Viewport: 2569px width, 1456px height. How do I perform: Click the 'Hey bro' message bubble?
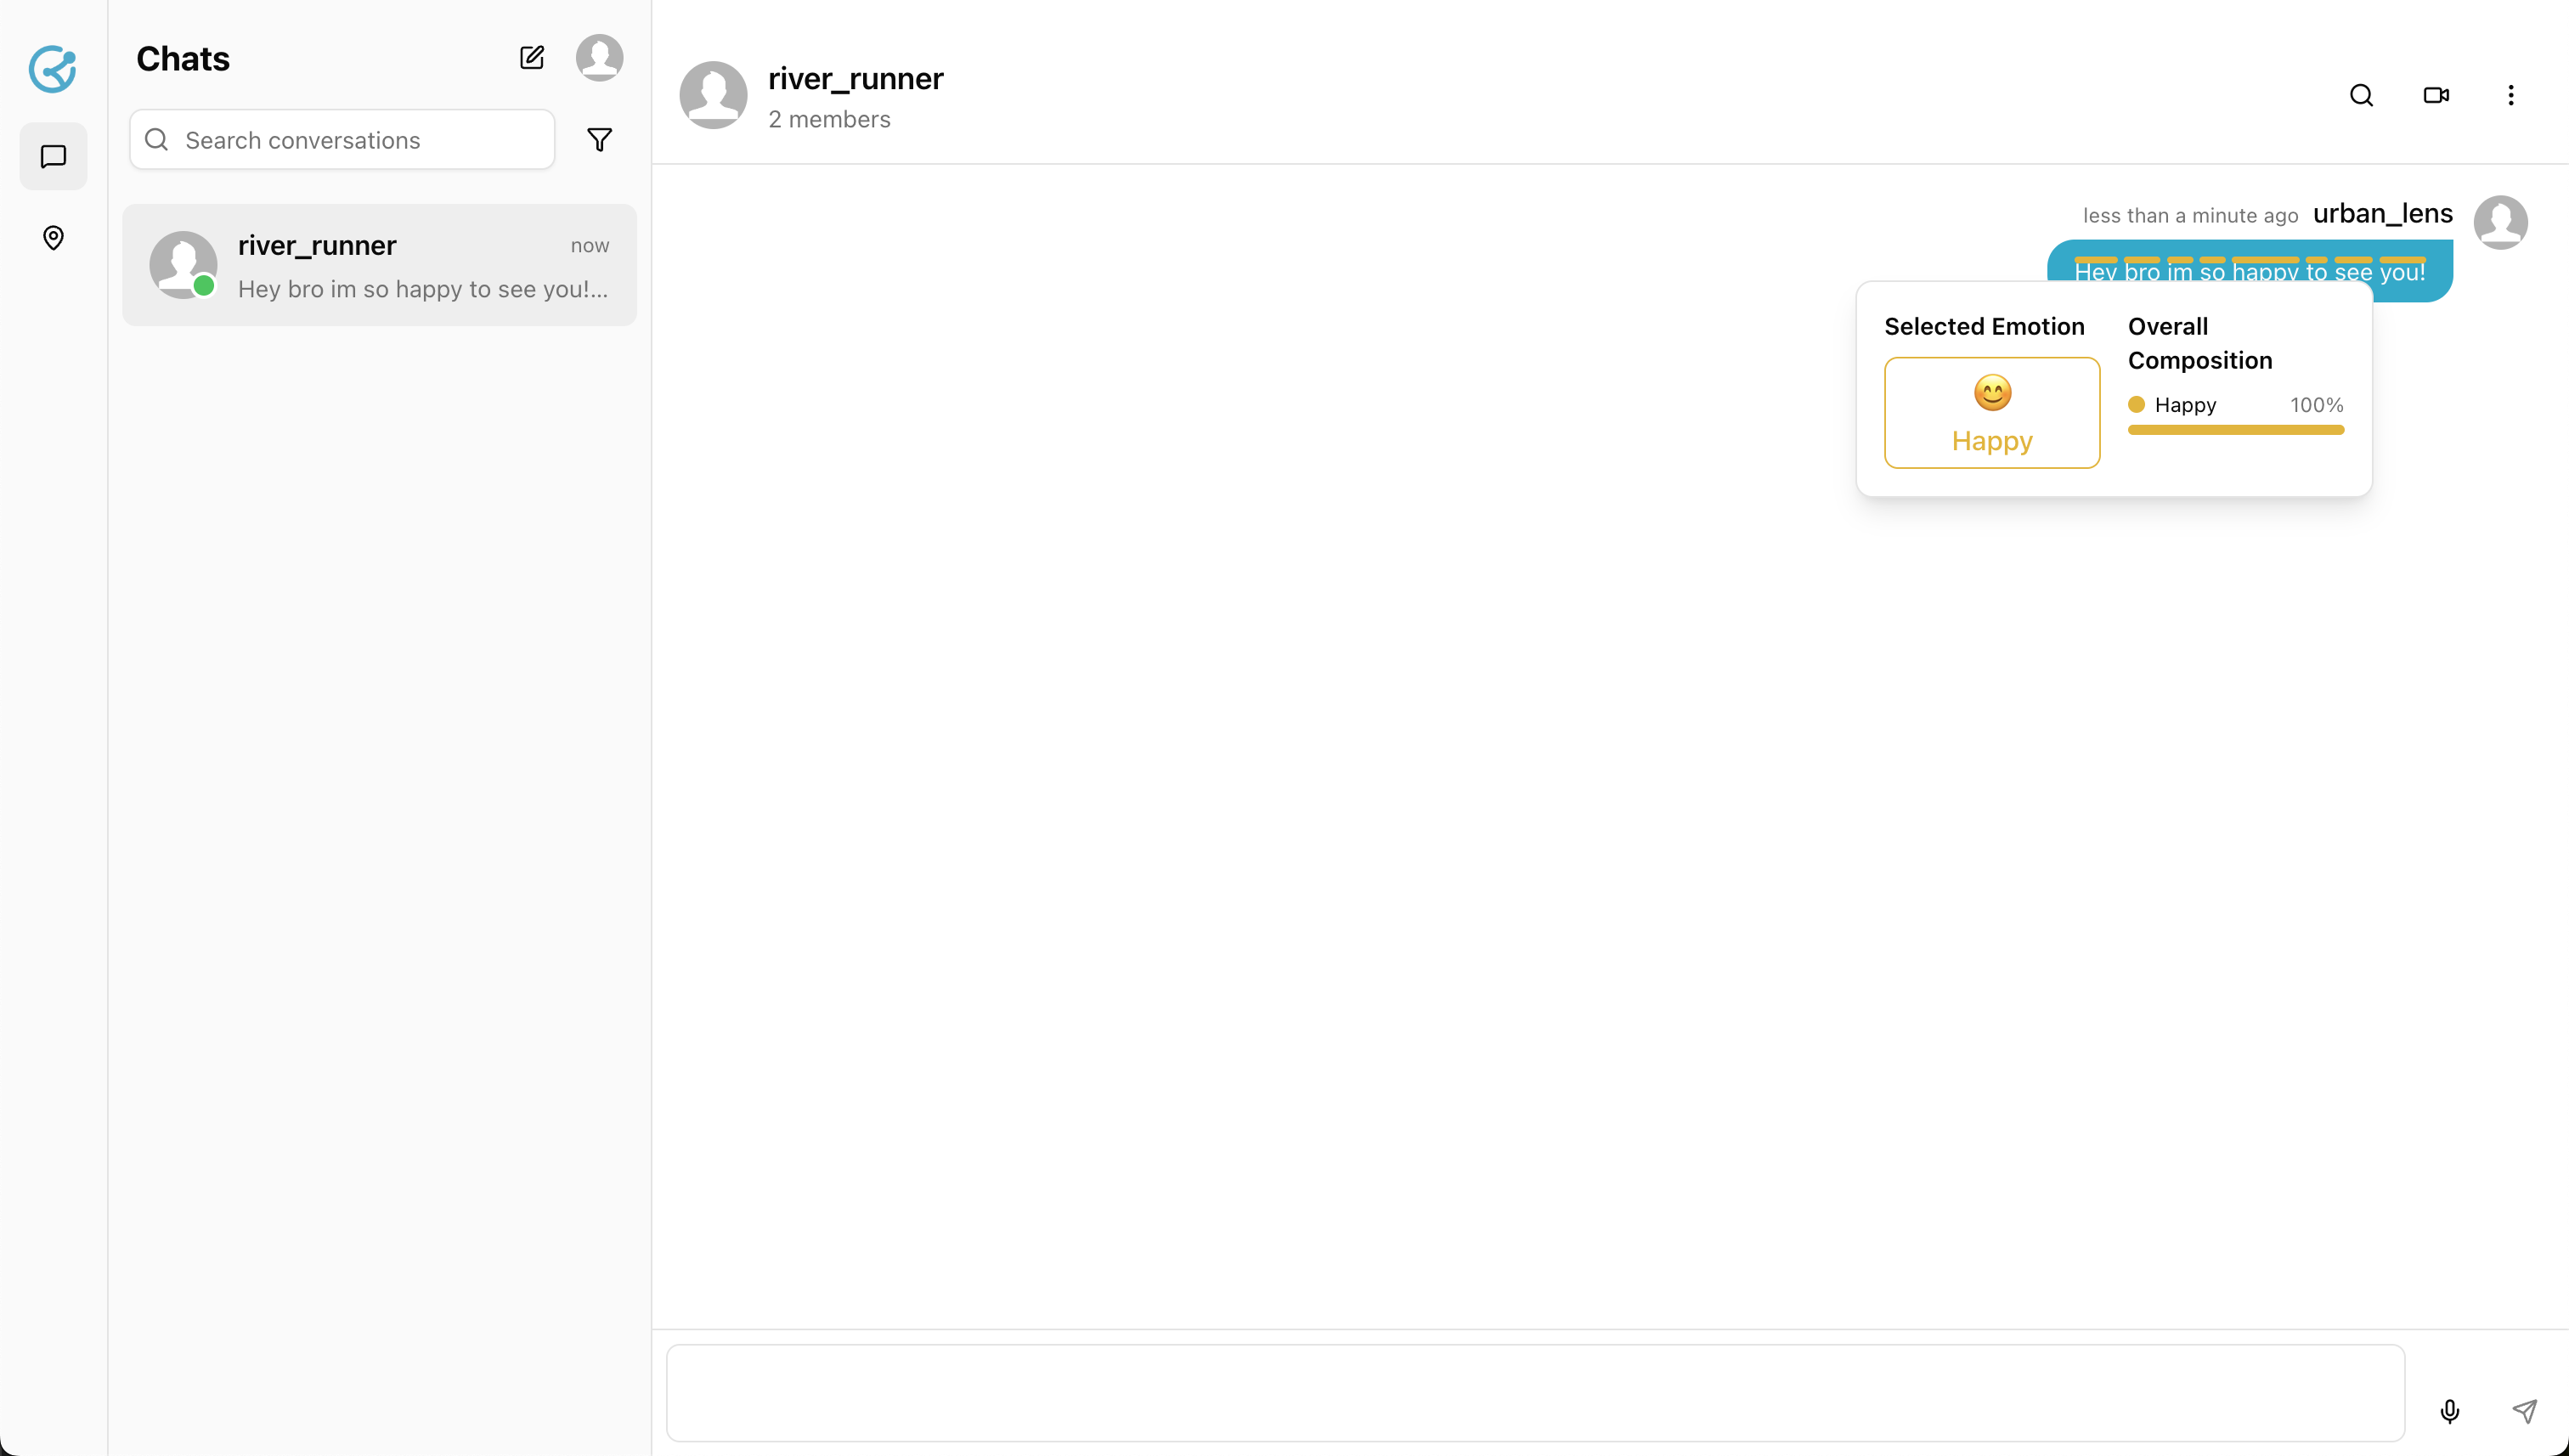pos(2249,266)
